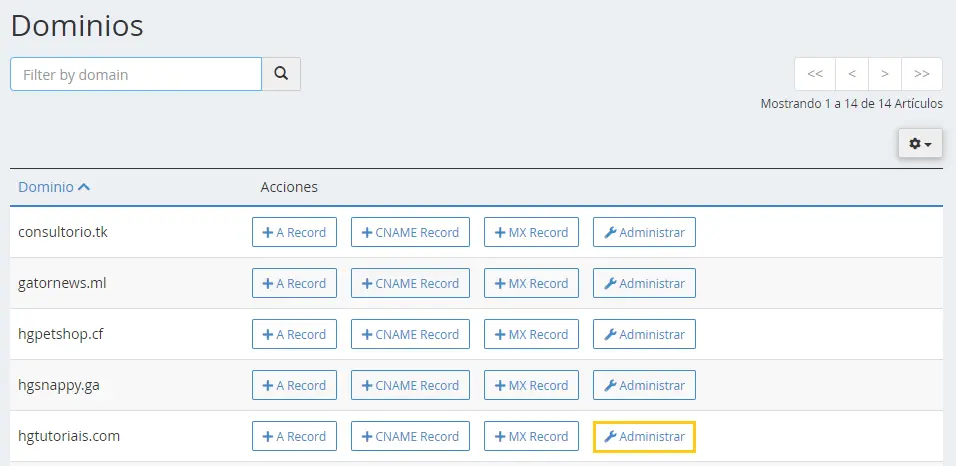This screenshot has height=466, width=956.
Task: Add MX Record for gatornews.ml
Action: click(532, 283)
